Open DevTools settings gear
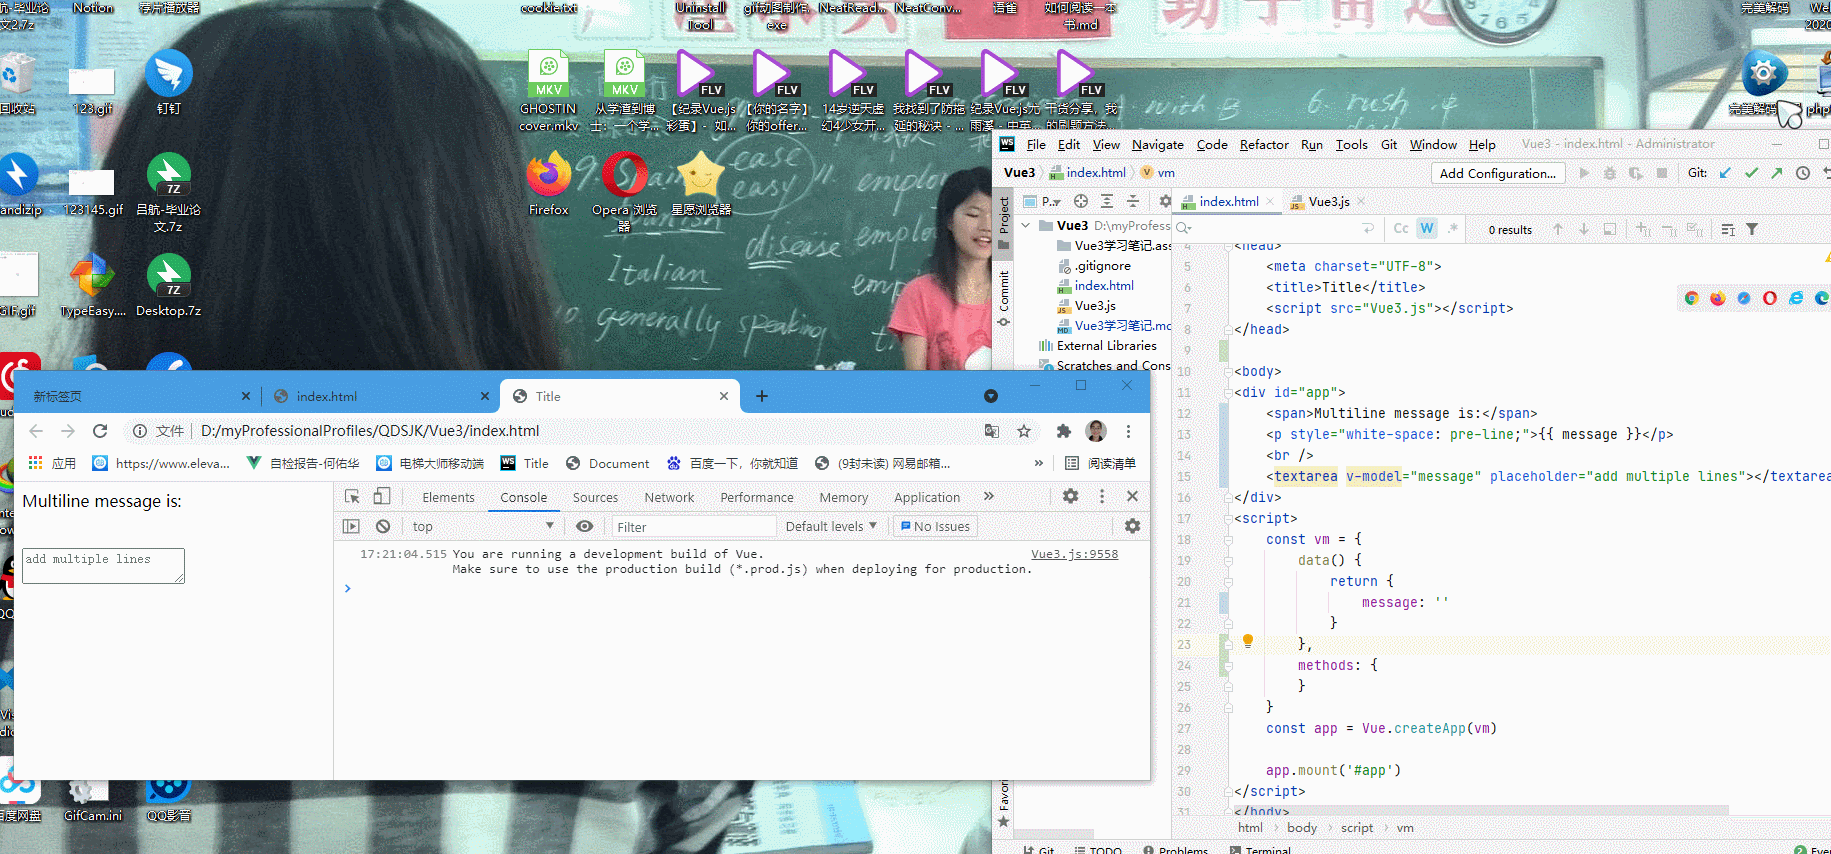 click(1071, 496)
